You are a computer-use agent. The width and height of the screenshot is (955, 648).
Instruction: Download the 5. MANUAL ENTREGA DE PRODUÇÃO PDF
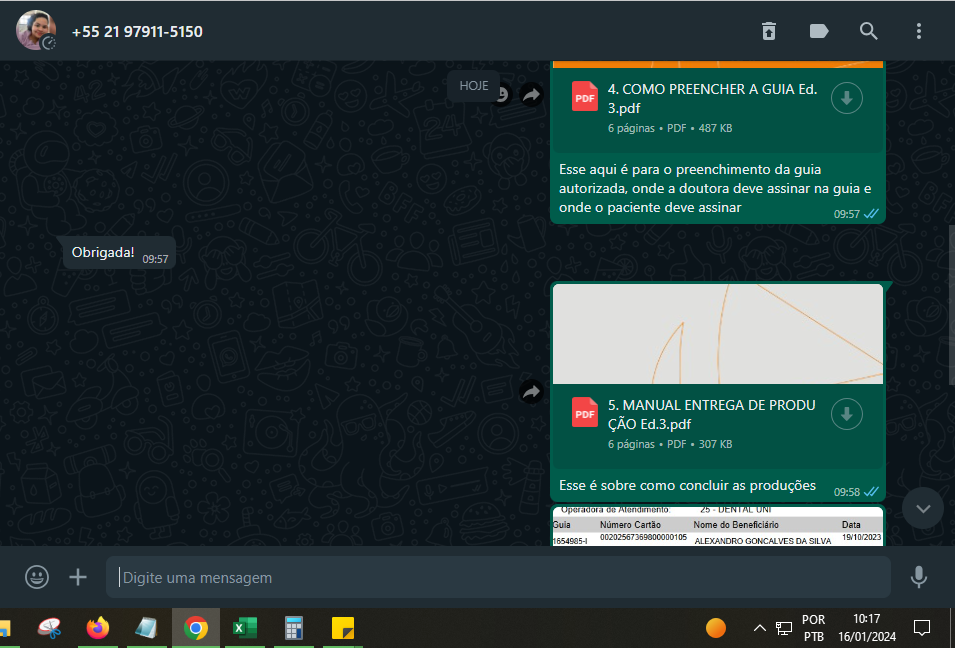(x=847, y=414)
